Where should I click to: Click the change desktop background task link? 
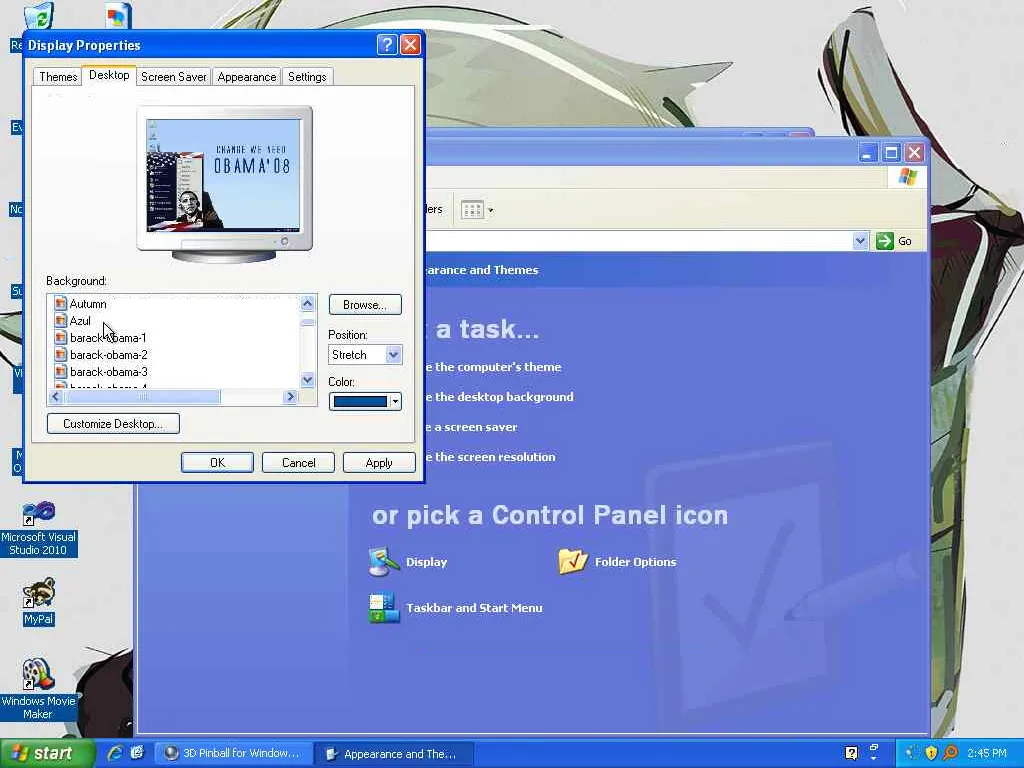pos(498,397)
